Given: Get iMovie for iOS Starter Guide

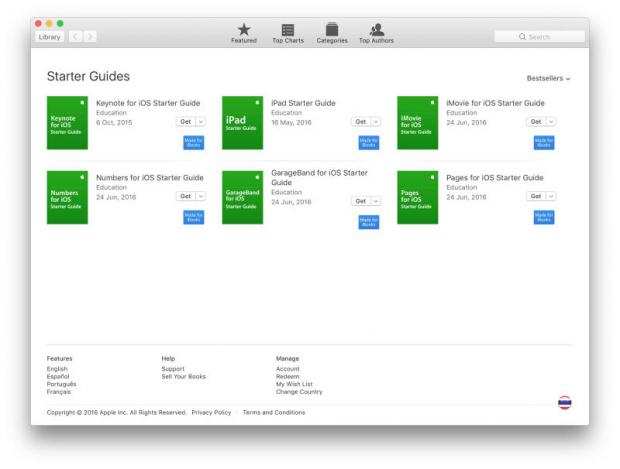Looking at the screenshot, I should [536, 122].
